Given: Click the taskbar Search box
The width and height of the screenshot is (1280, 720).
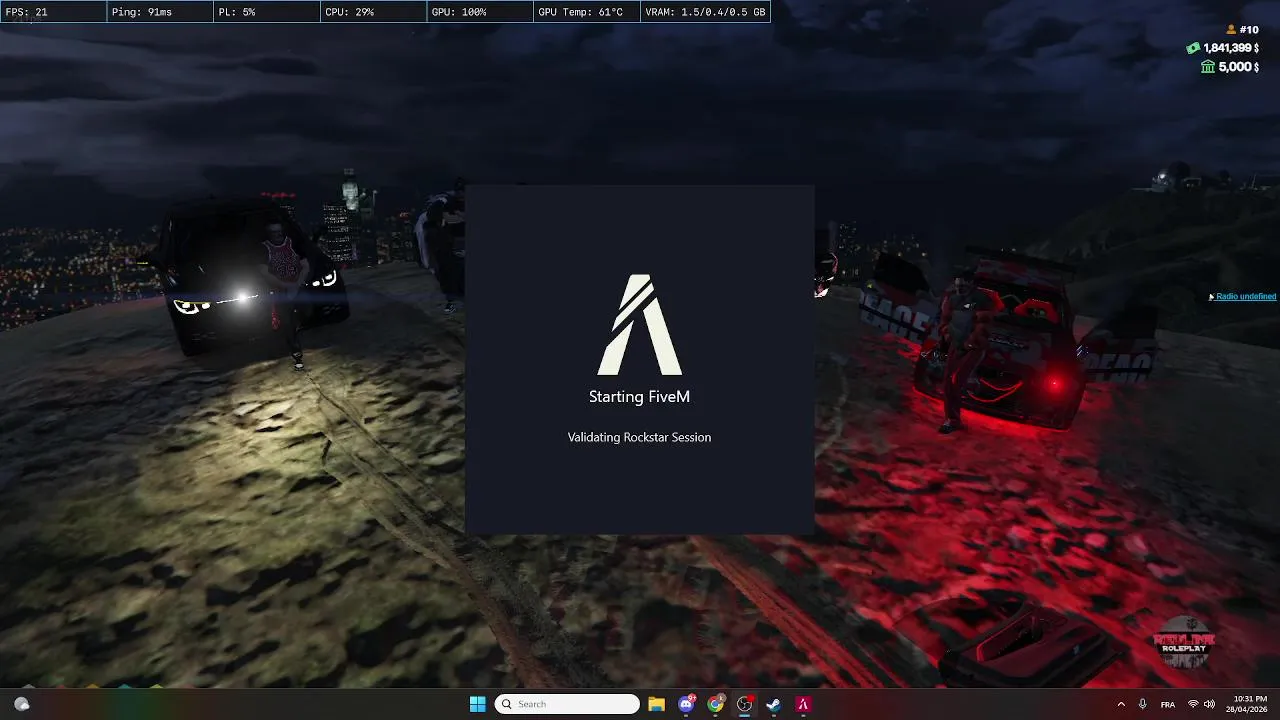Looking at the screenshot, I should (567, 704).
